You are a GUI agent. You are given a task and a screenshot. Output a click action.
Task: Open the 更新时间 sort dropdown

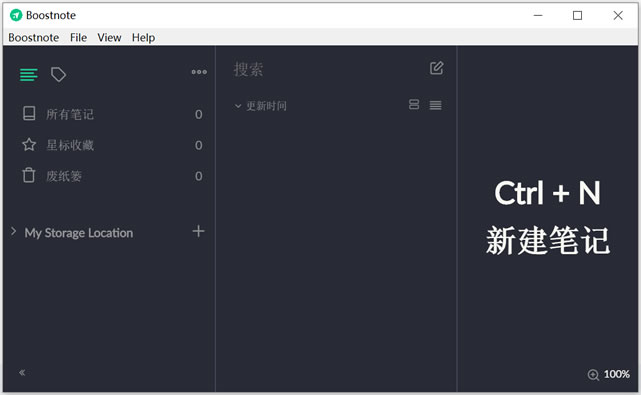point(261,106)
